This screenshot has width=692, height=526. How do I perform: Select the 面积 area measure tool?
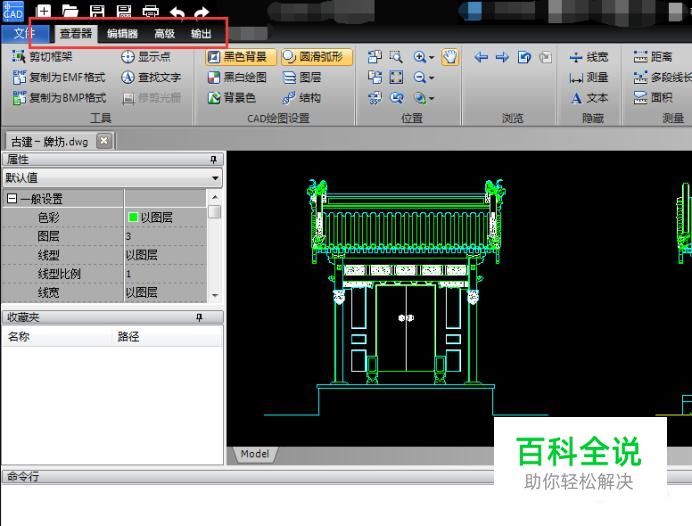653,98
